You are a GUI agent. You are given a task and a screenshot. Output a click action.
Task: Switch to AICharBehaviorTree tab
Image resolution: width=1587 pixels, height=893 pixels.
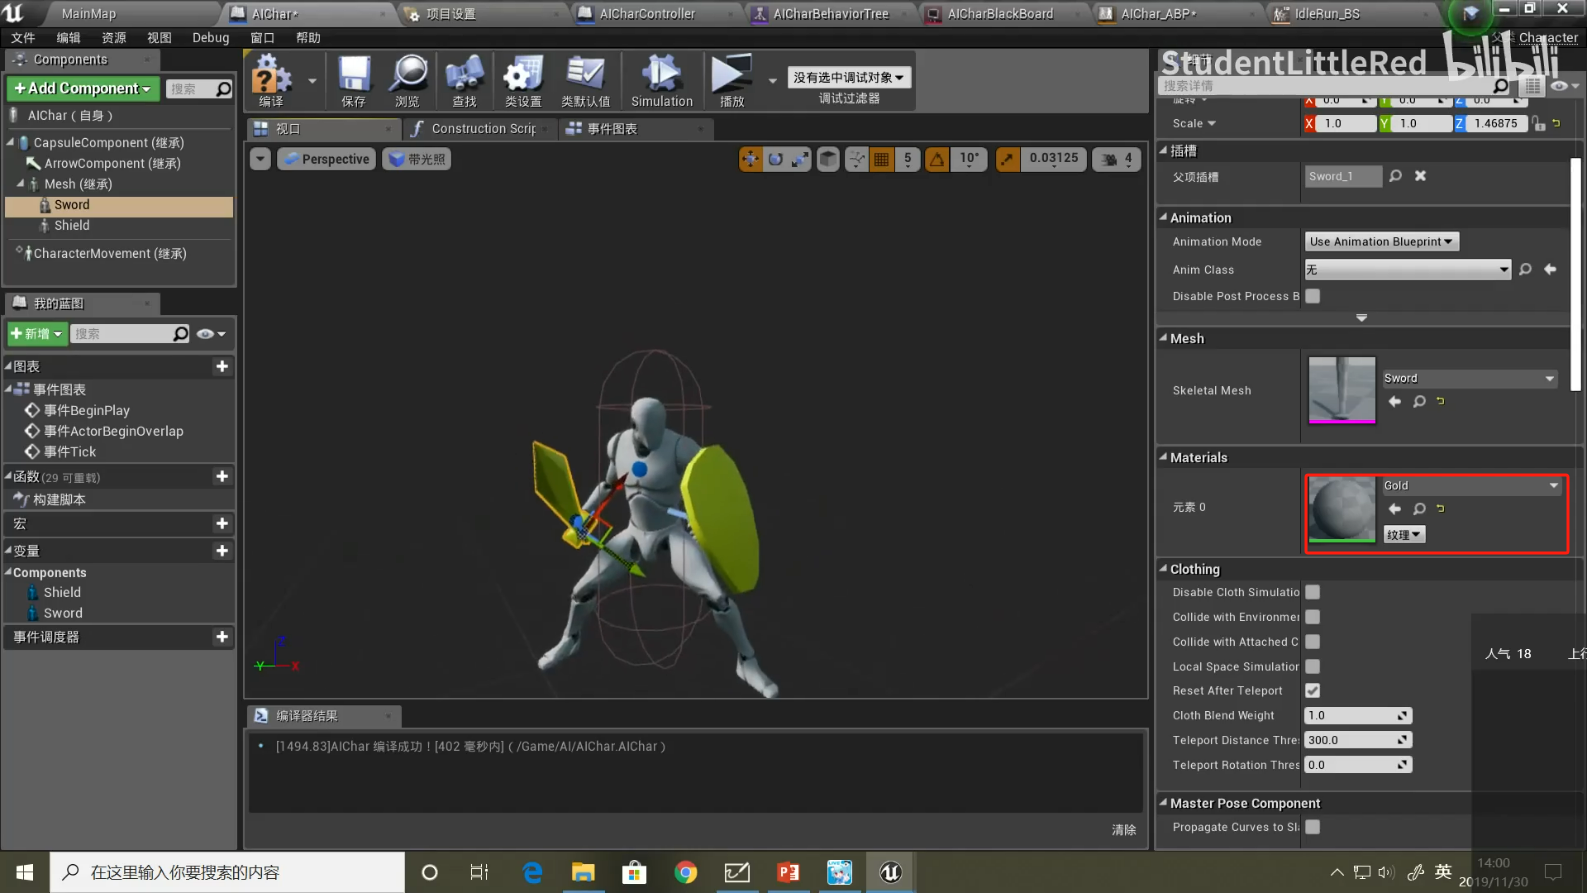[x=831, y=14]
